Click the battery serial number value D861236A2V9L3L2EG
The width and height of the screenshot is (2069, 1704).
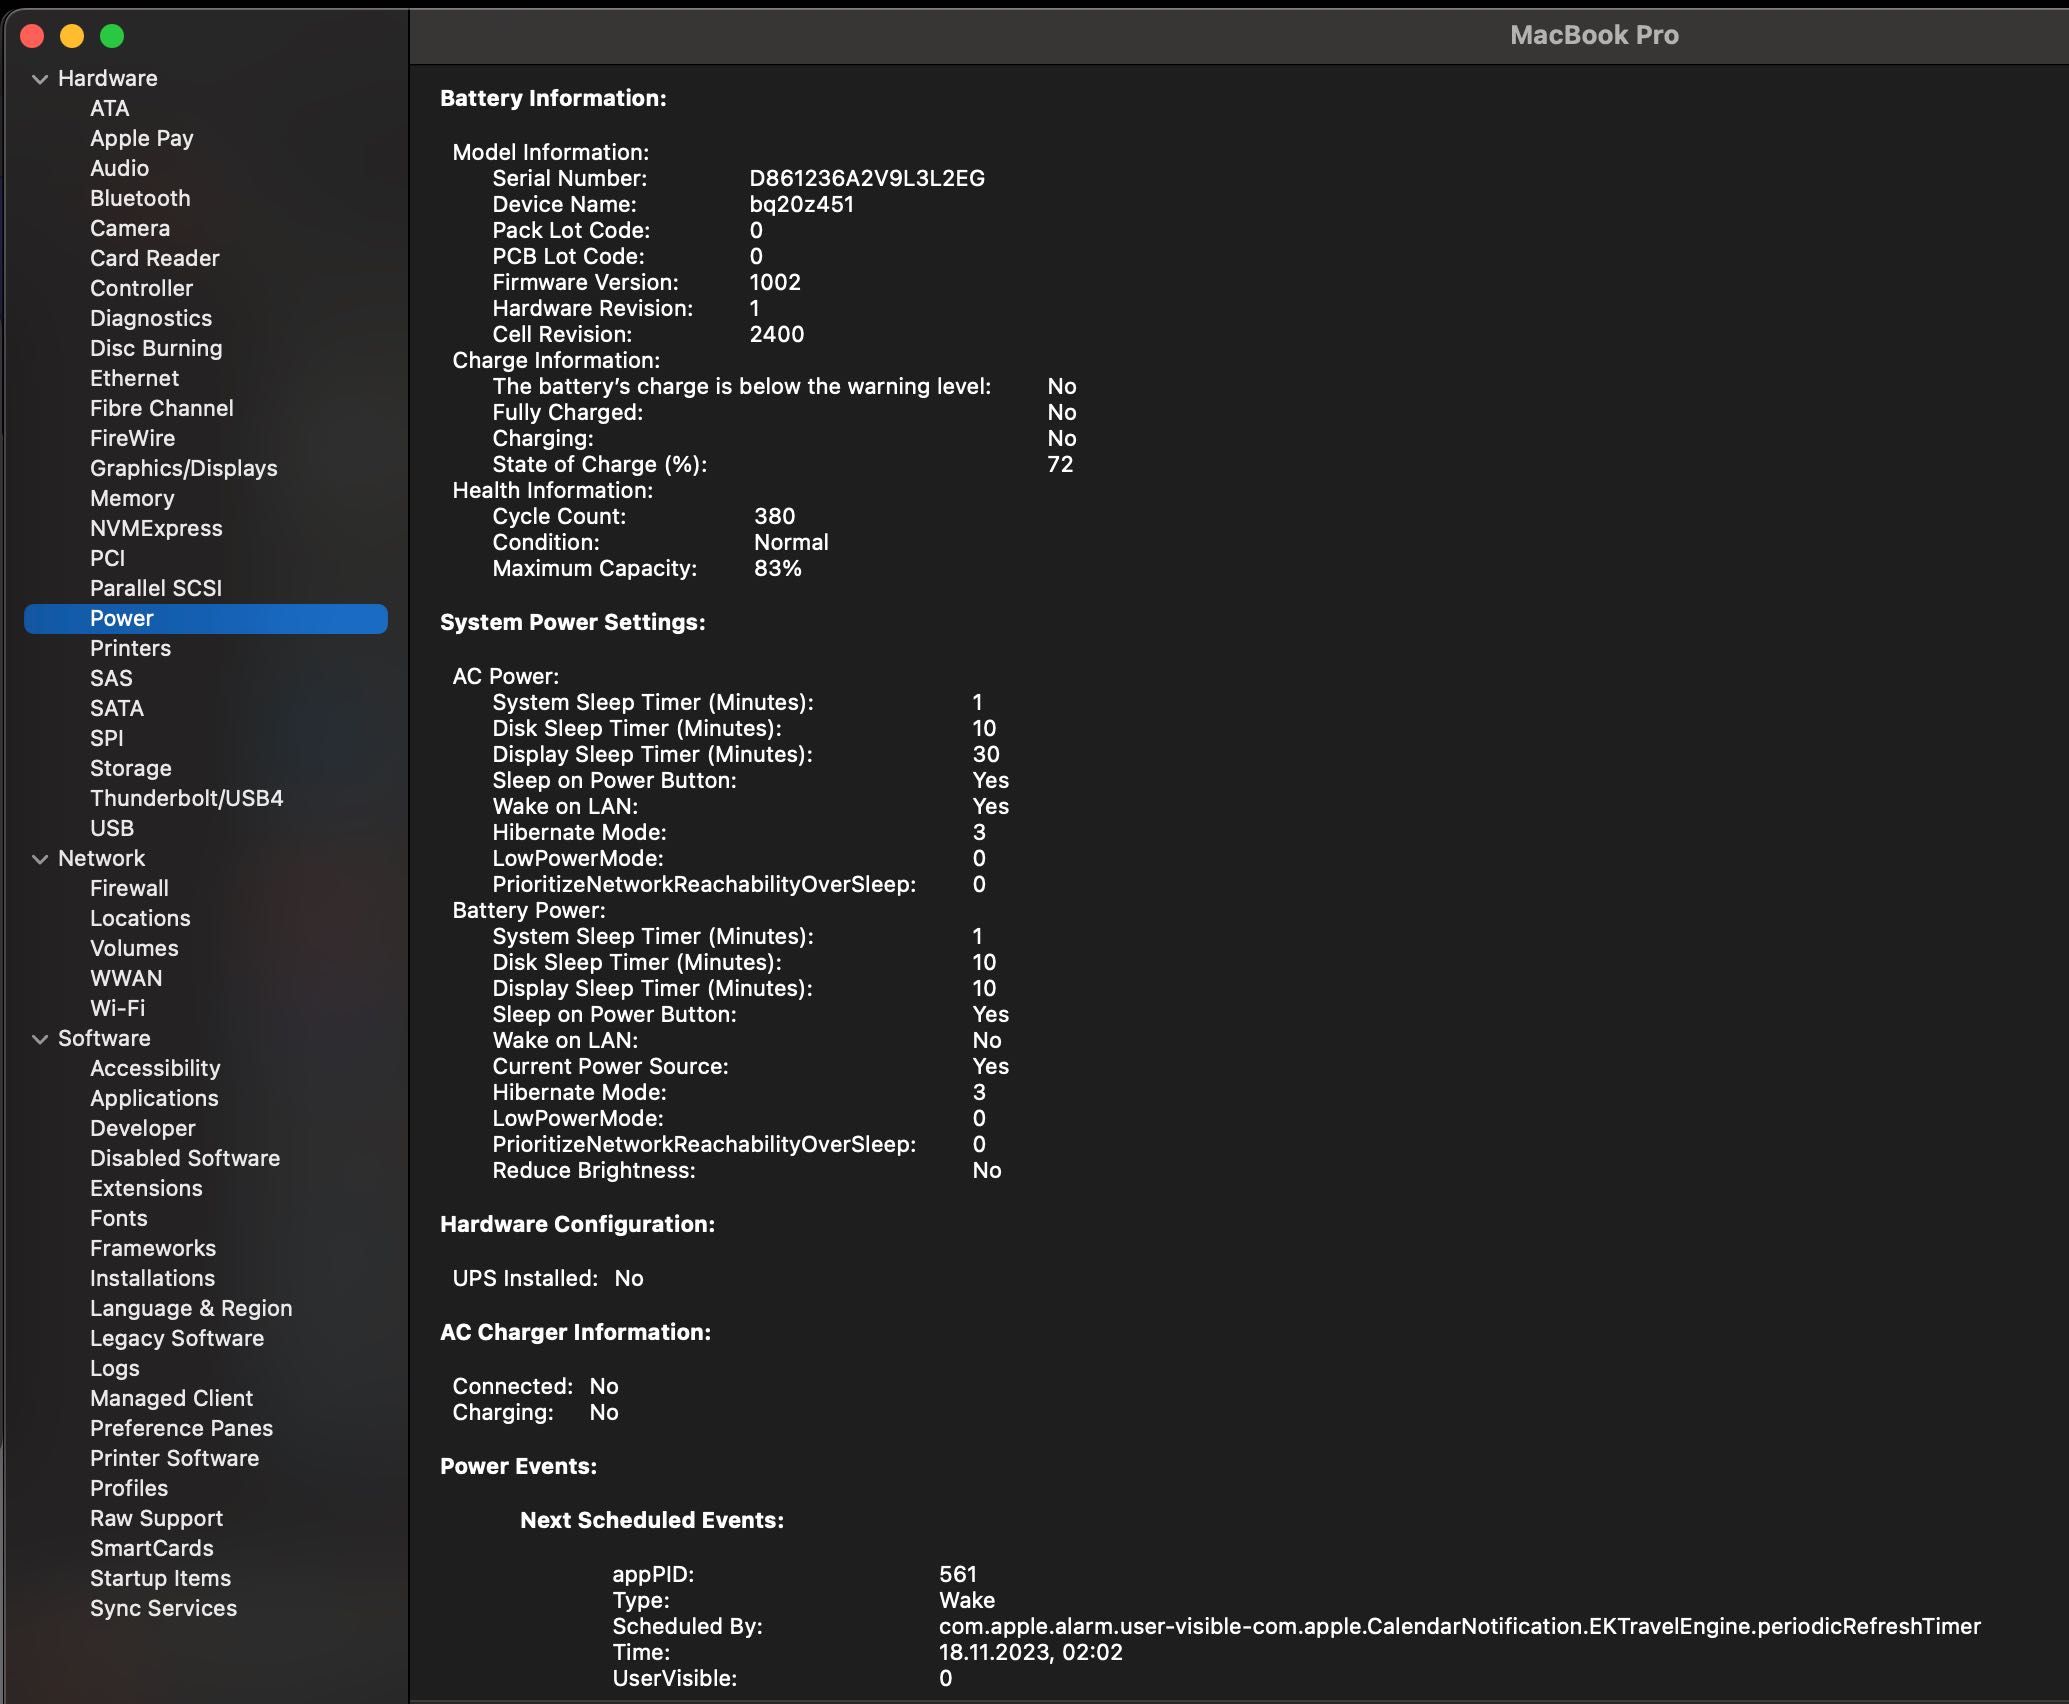[867, 178]
